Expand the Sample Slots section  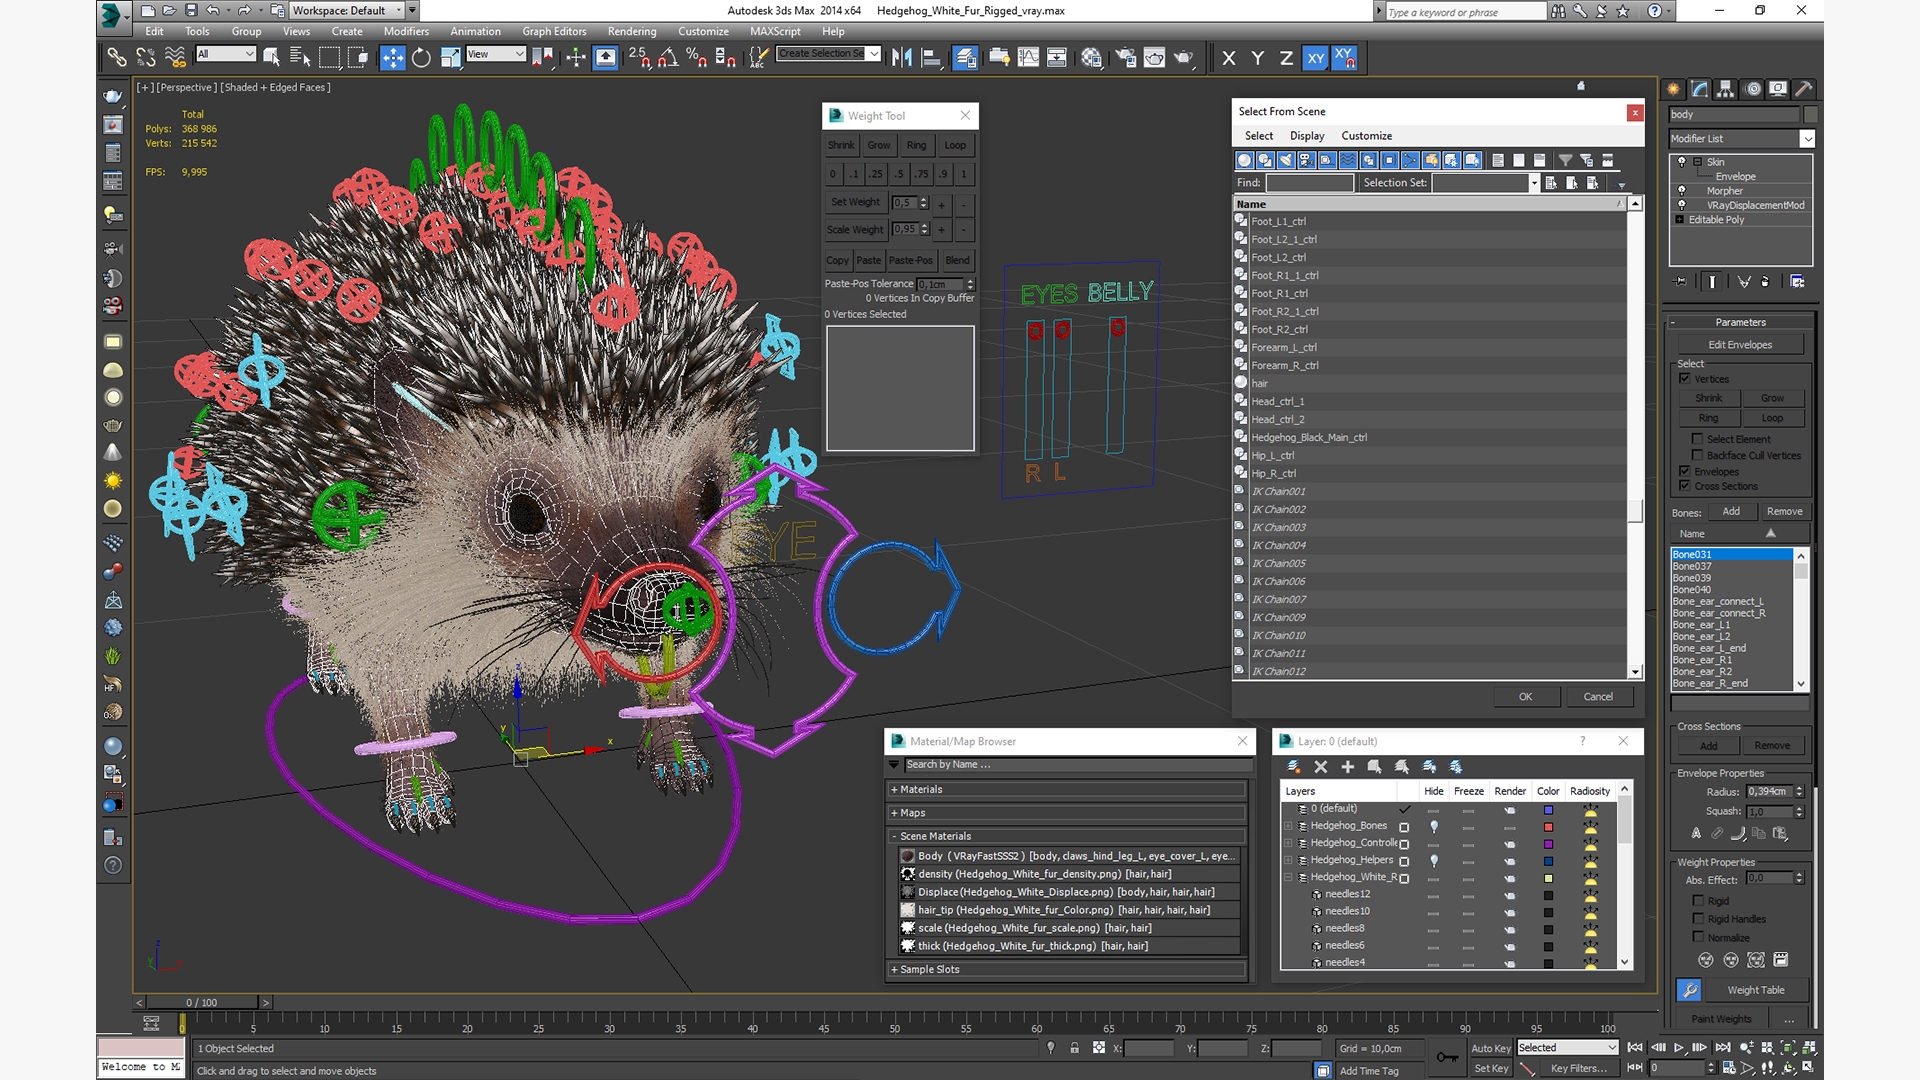1068,969
